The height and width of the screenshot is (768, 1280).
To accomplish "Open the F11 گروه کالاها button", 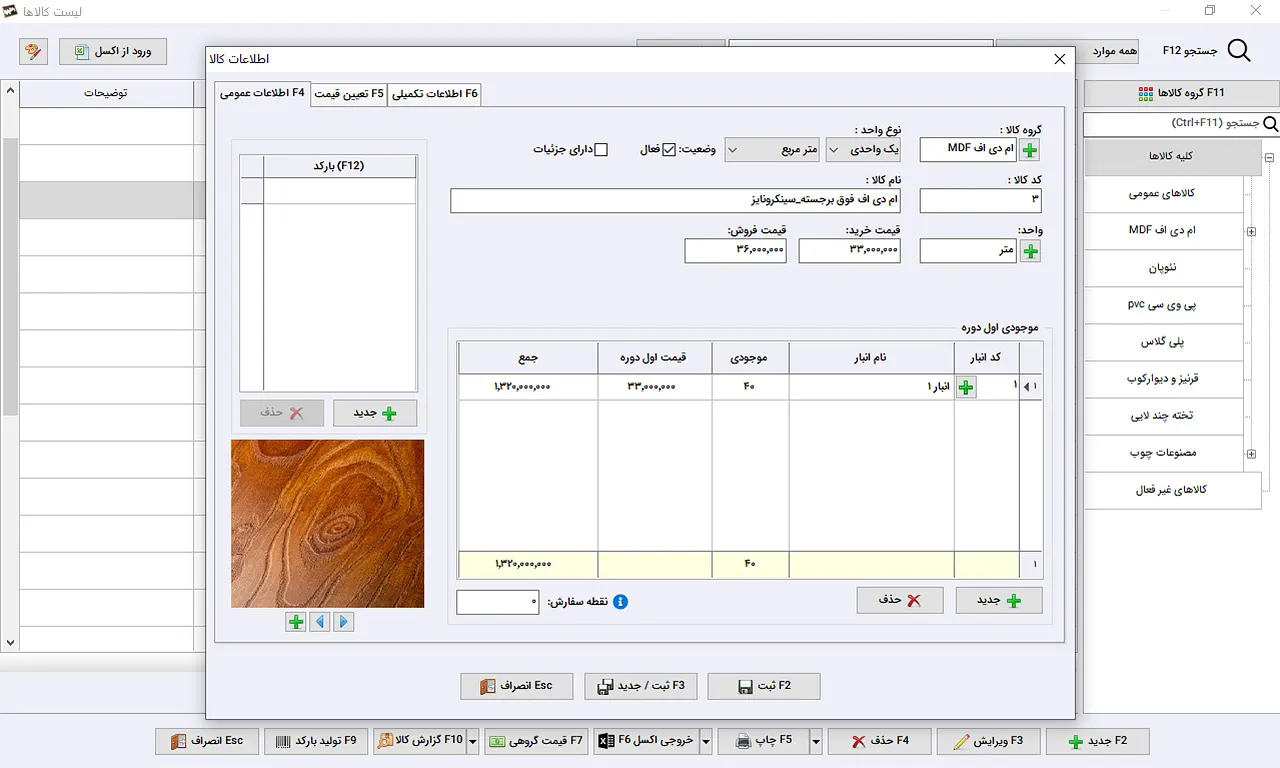I will click(1181, 93).
